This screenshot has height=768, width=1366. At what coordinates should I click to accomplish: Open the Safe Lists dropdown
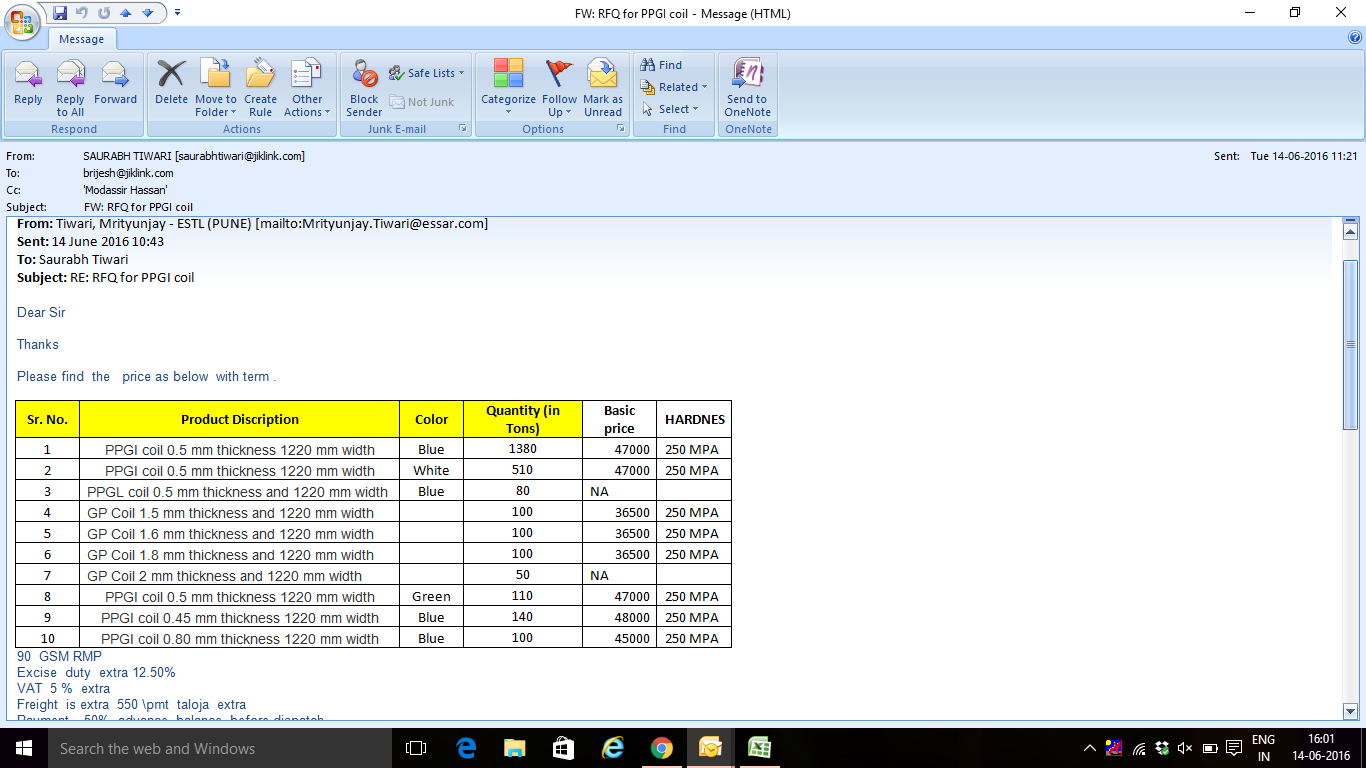point(430,73)
